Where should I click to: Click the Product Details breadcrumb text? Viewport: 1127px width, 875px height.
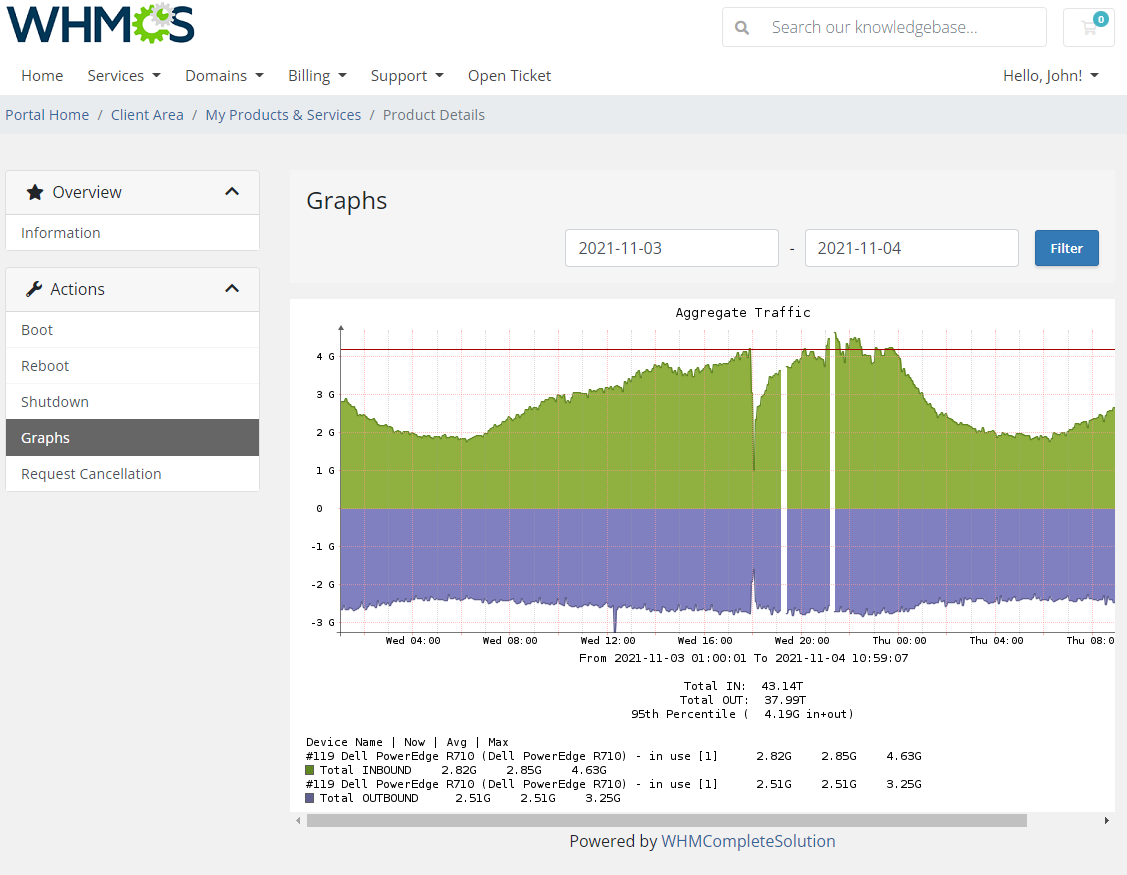(x=433, y=115)
